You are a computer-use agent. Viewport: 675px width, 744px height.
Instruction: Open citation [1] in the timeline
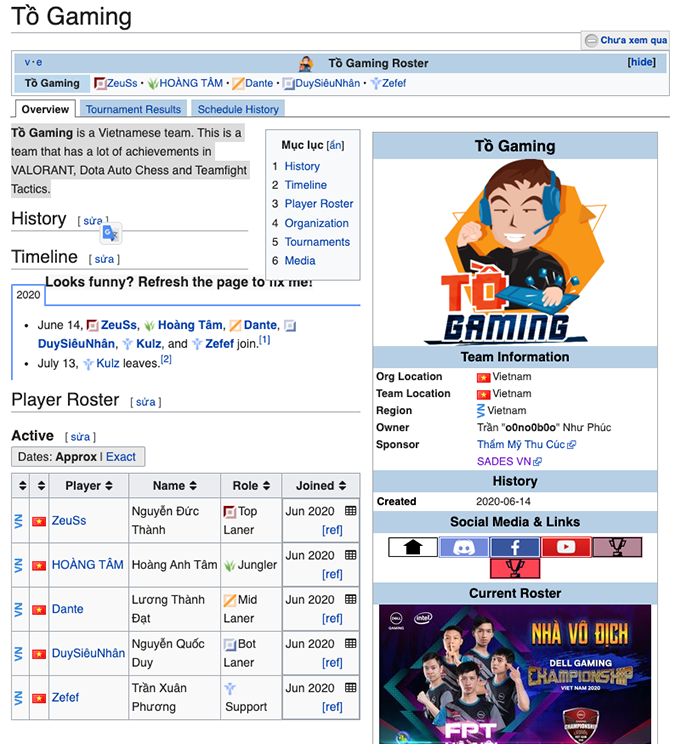coord(264,340)
